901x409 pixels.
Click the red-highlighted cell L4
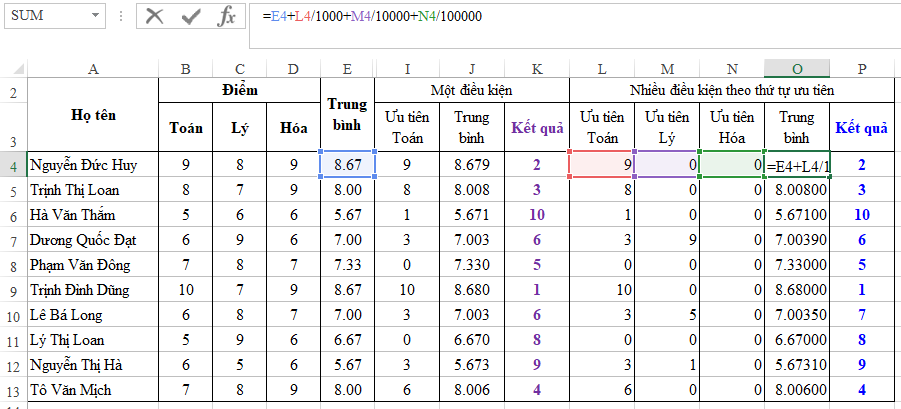601,164
